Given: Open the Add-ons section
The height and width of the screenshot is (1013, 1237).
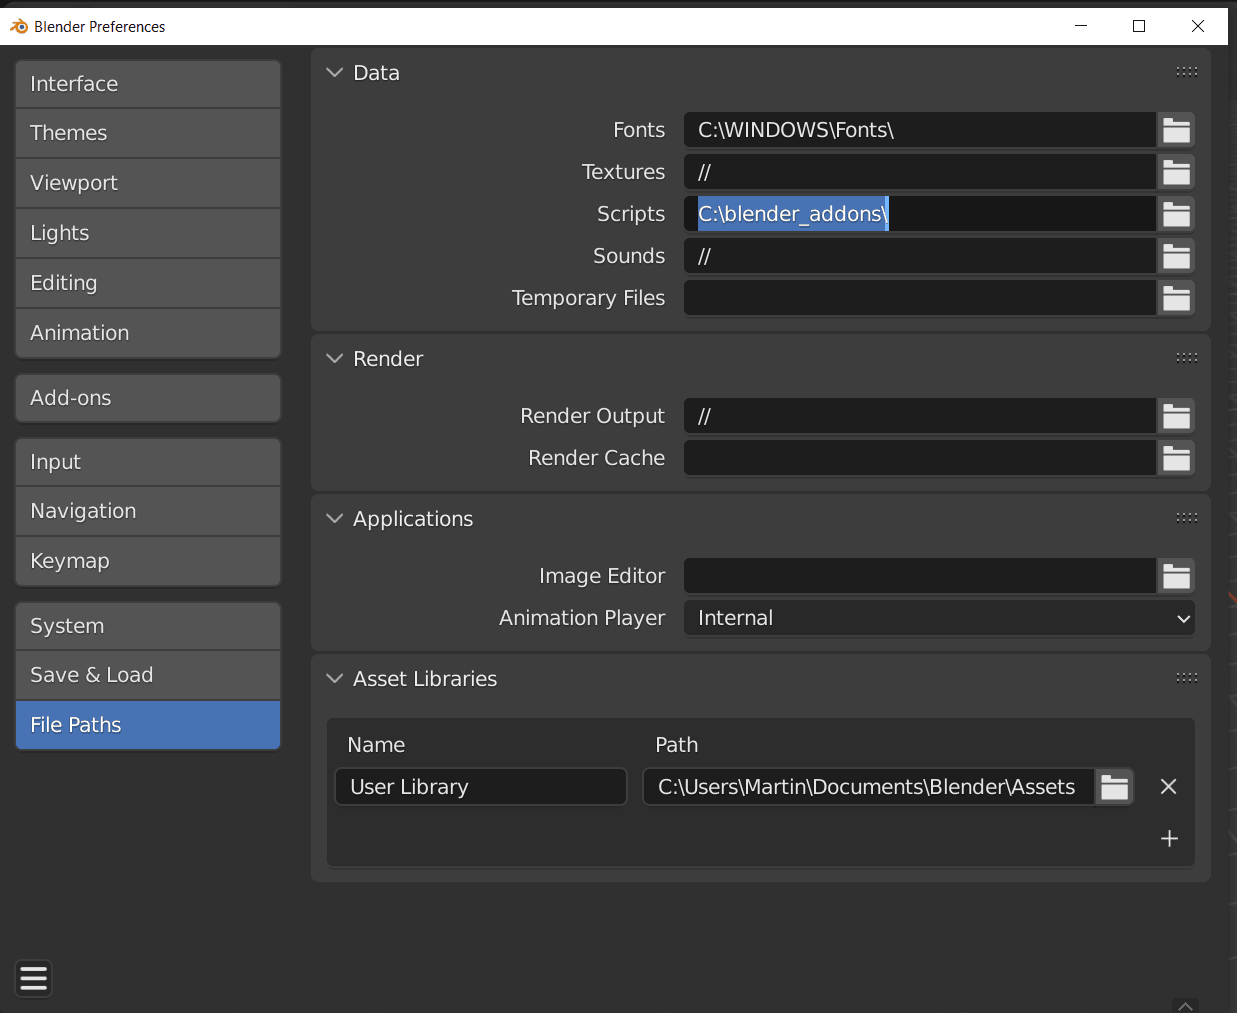Looking at the screenshot, I should [147, 398].
